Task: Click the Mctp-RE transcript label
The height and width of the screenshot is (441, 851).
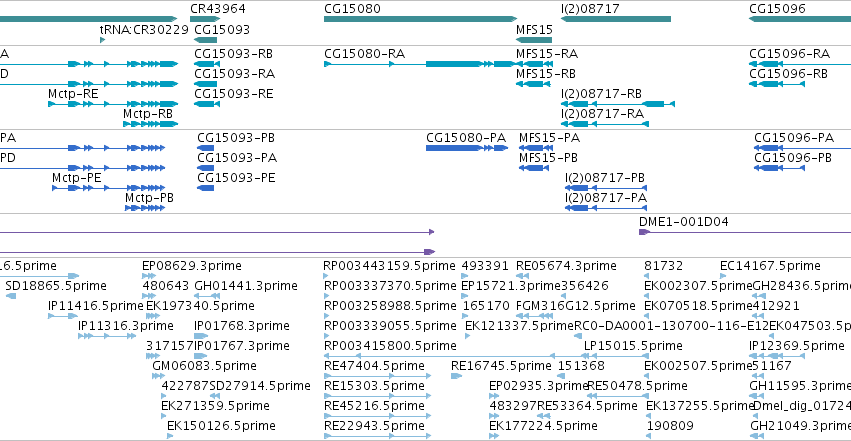Action: click(x=73, y=93)
